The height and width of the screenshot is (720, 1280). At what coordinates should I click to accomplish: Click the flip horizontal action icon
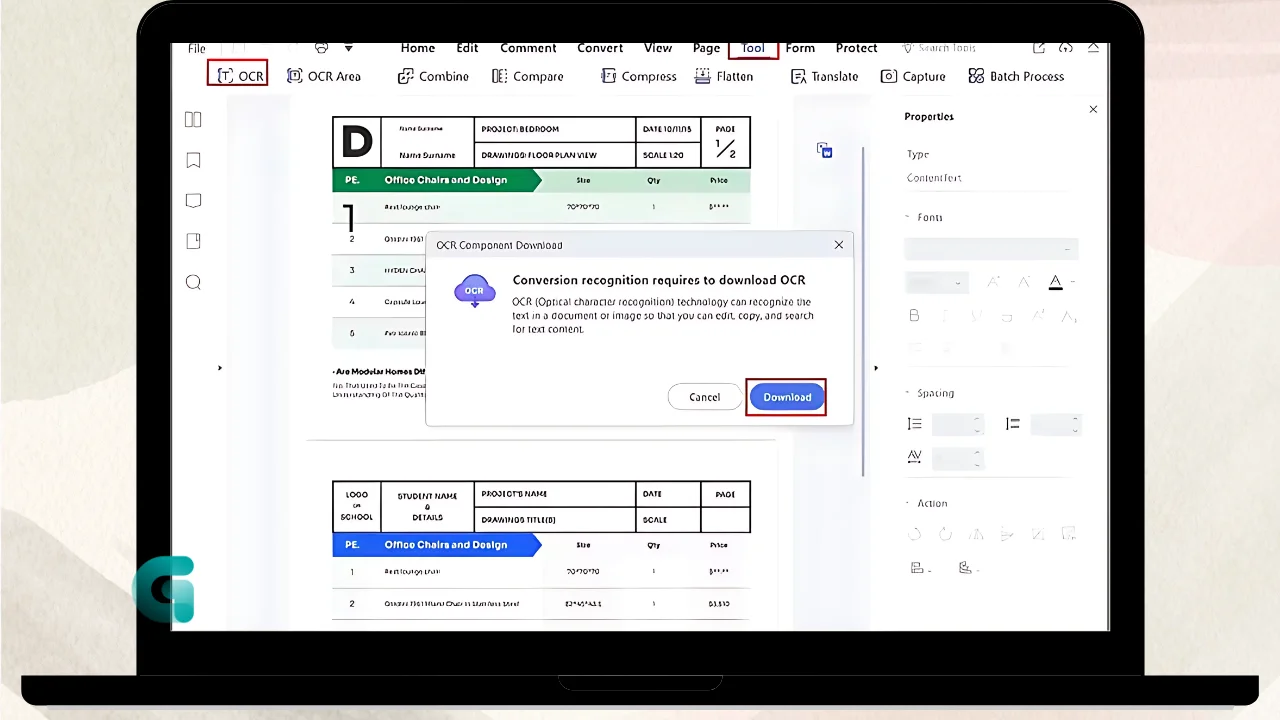point(976,534)
